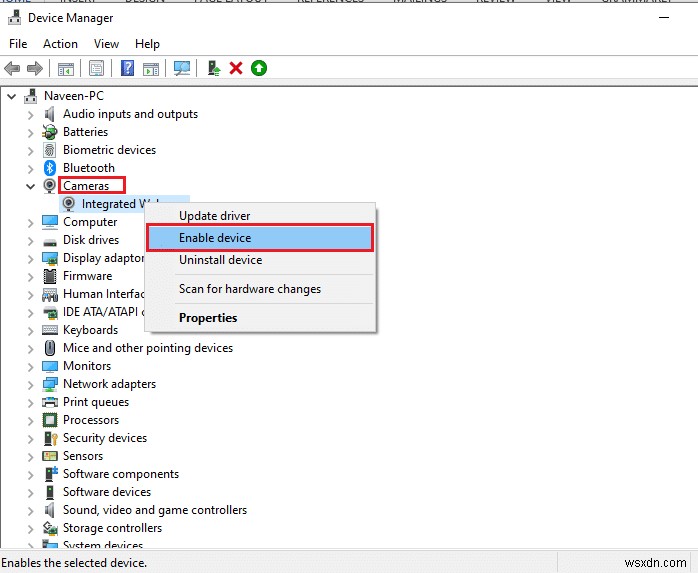Image resolution: width=698 pixels, height=573 pixels.
Task: Collapse the Cameras category chevron
Action: click(x=30, y=186)
